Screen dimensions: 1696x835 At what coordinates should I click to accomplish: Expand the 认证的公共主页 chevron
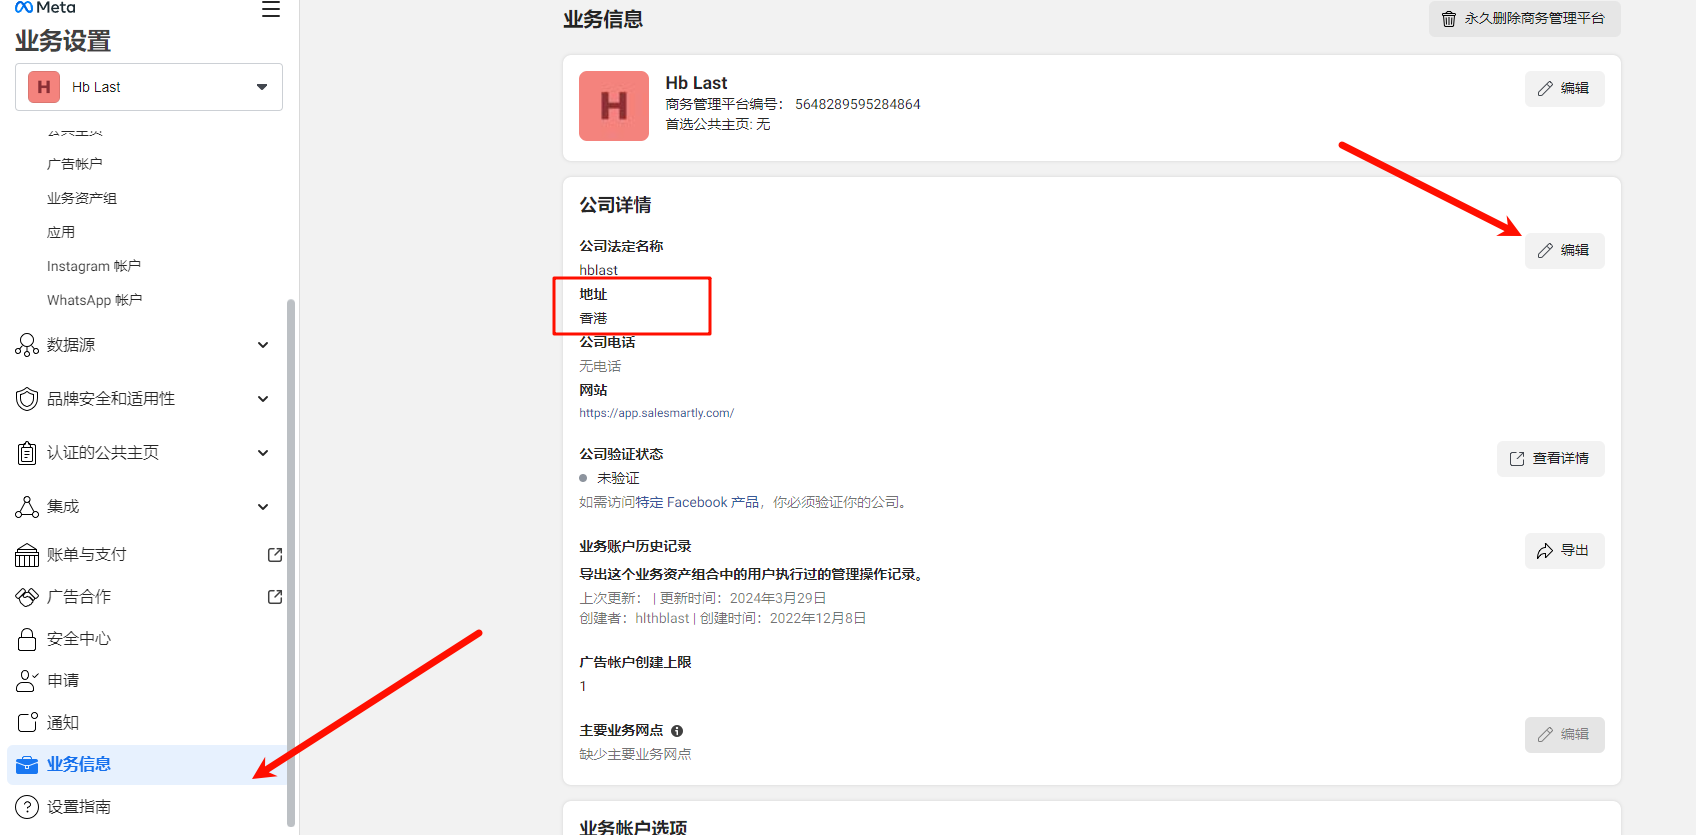click(263, 453)
